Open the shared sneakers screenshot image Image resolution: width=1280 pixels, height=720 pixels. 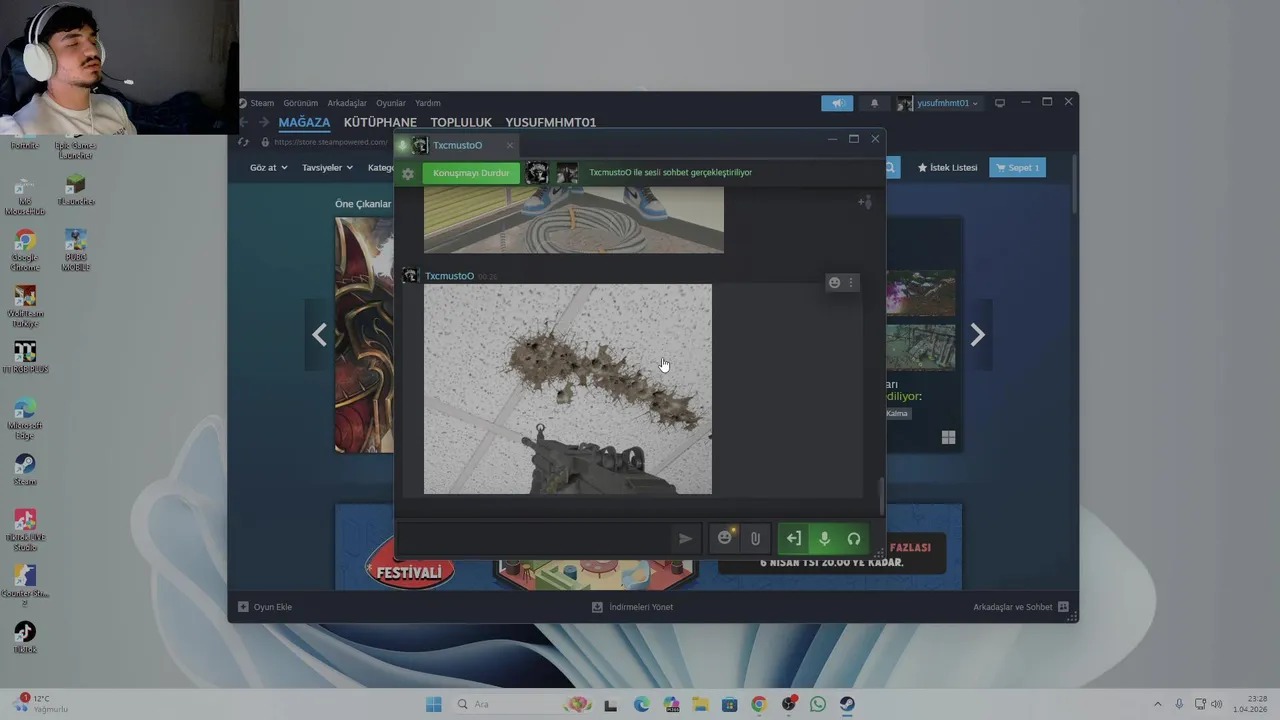click(x=573, y=220)
